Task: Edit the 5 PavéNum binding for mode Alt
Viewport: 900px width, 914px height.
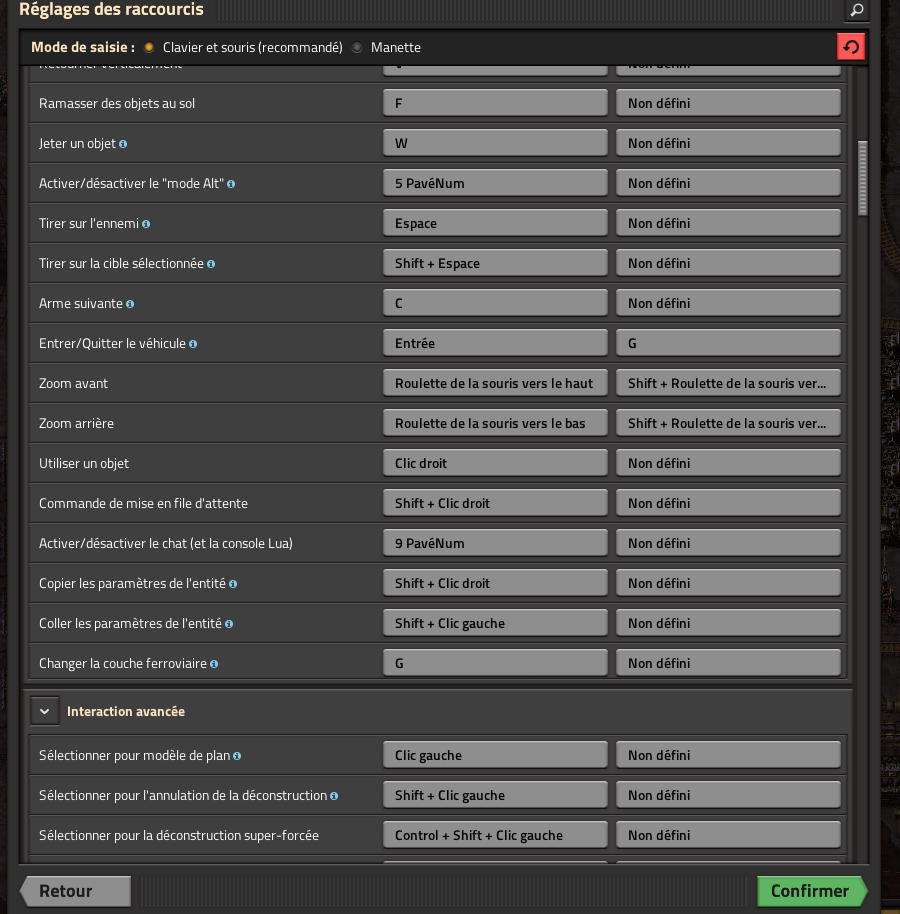Action: click(x=495, y=183)
